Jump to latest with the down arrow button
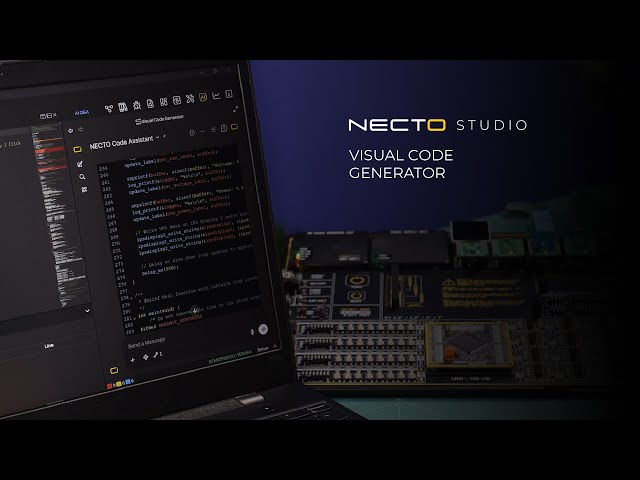640x480 pixels. click(x=195, y=310)
